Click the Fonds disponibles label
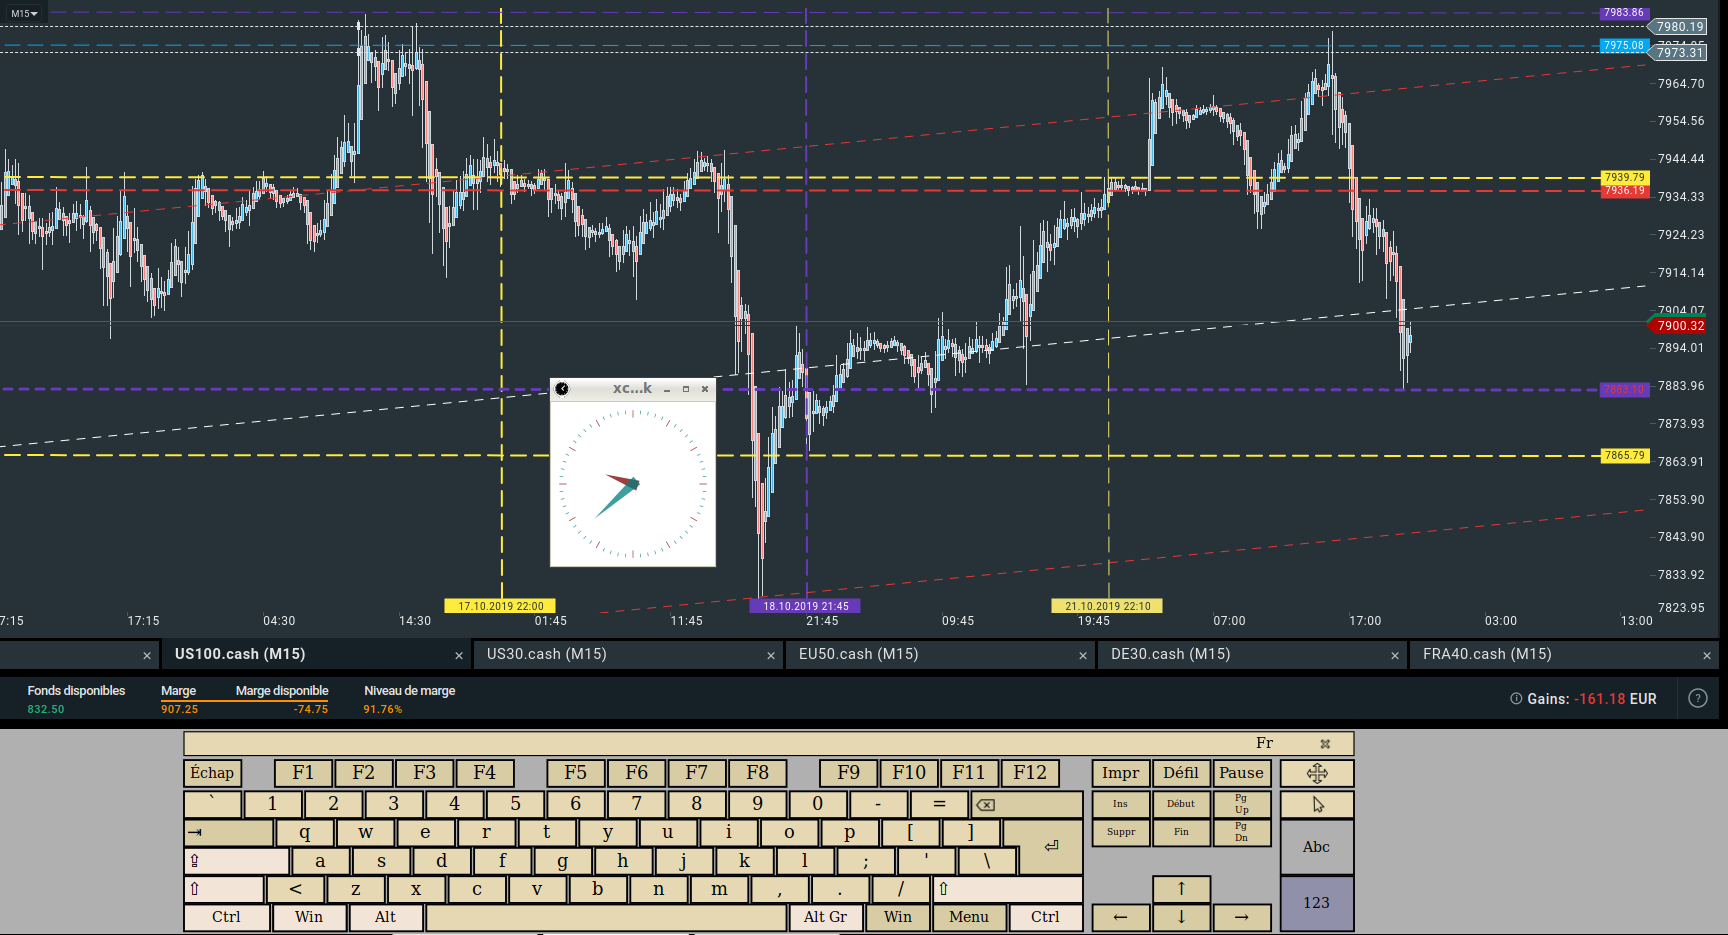This screenshot has width=1728, height=935. (76, 691)
